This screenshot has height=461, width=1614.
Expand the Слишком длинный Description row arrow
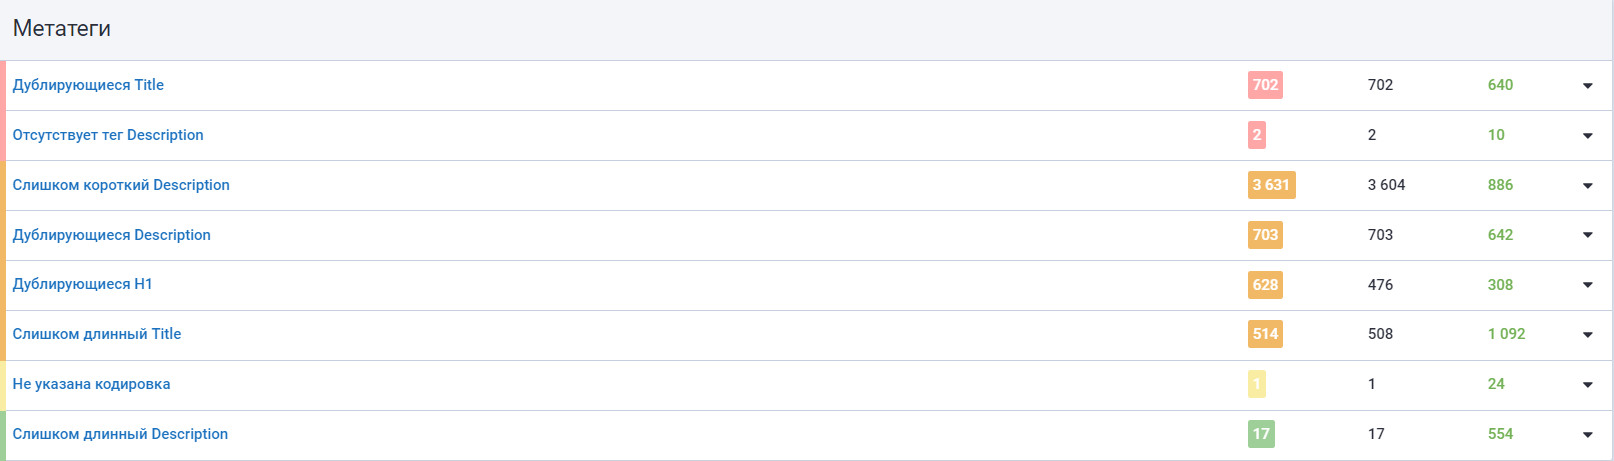point(1587,435)
